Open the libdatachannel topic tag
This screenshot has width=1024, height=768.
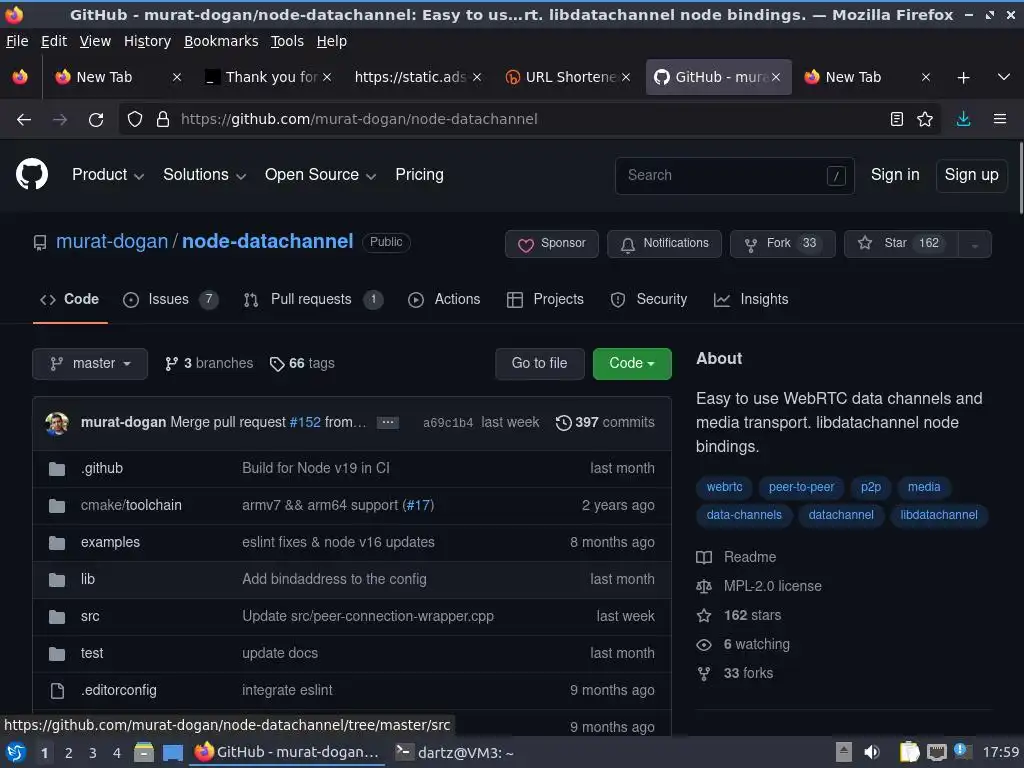938,515
